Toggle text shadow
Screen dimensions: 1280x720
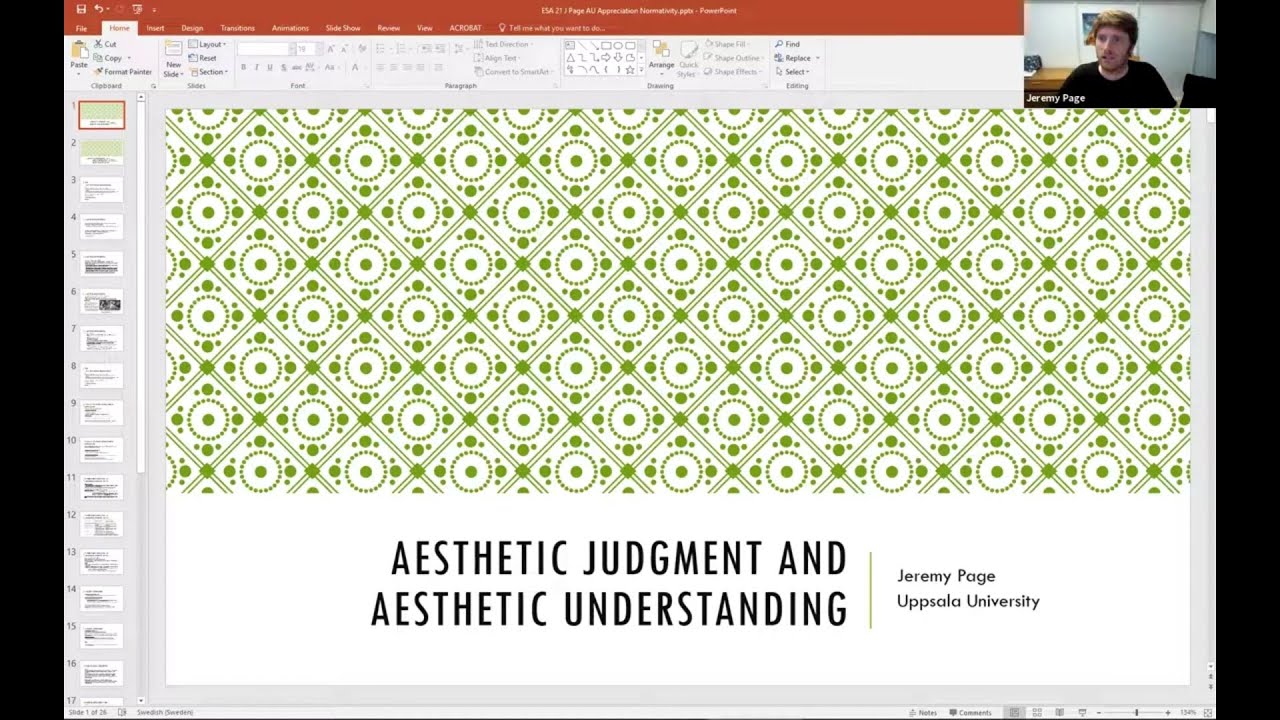[284, 67]
